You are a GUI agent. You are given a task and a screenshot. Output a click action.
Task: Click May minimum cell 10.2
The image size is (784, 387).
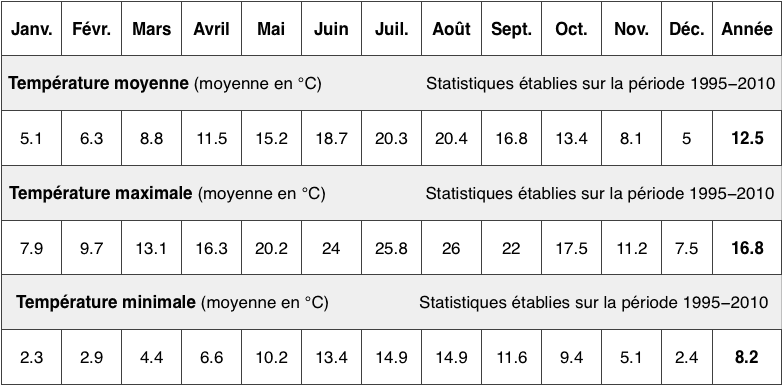pyautogui.click(x=272, y=357)
